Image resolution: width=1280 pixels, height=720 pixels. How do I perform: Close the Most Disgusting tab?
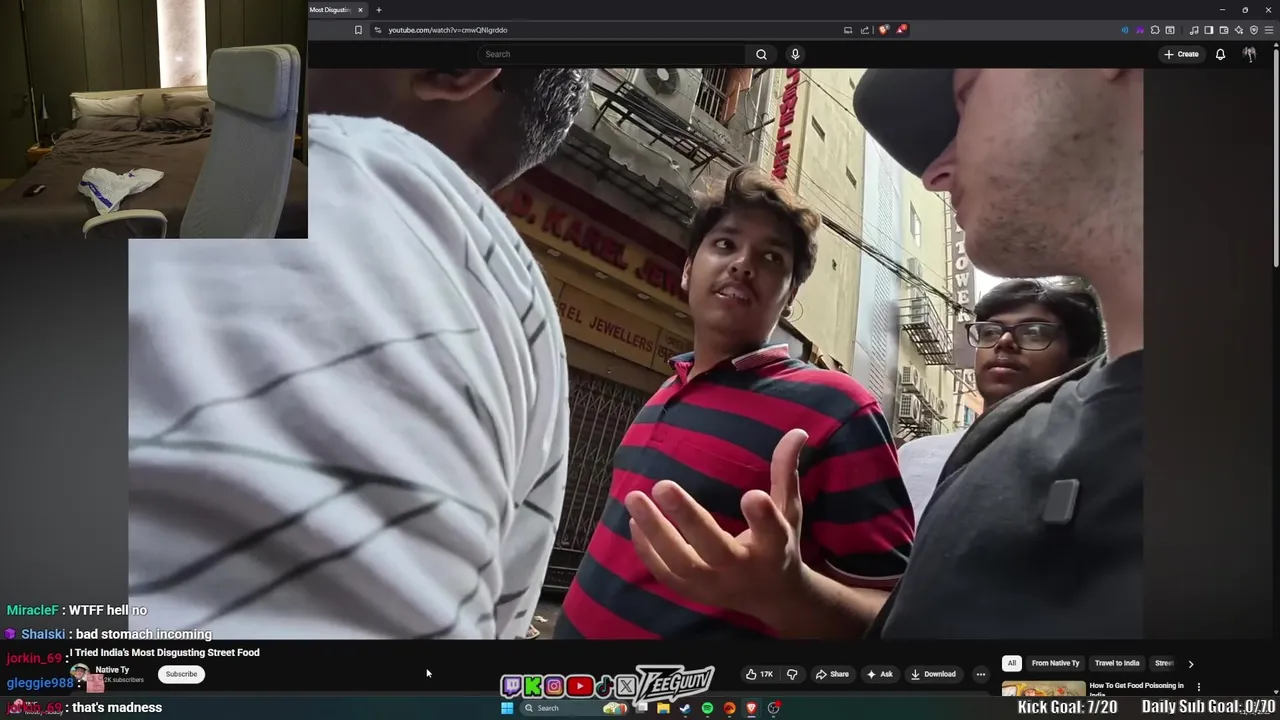pyautogui.click(x=360, y=10)
